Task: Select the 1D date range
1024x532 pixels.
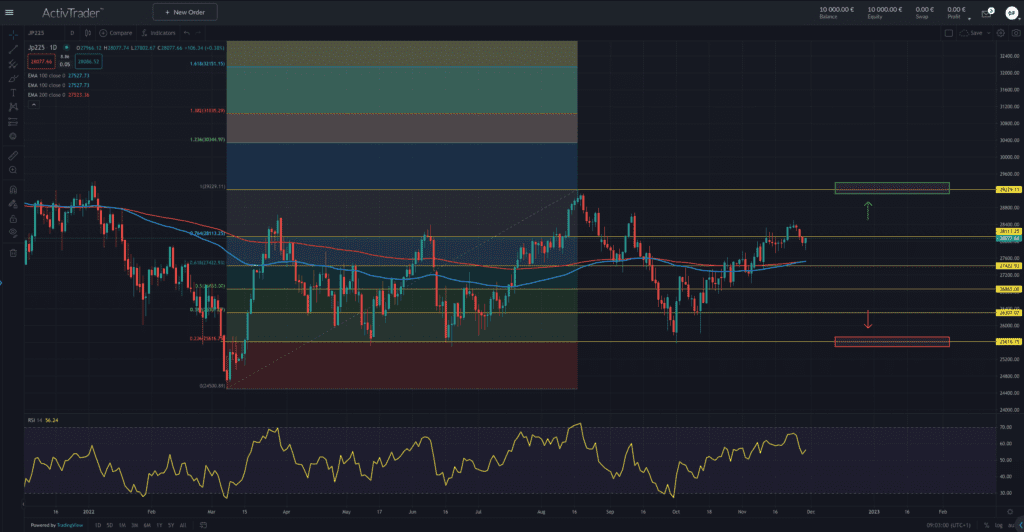Action: click(x=98, y=525)
